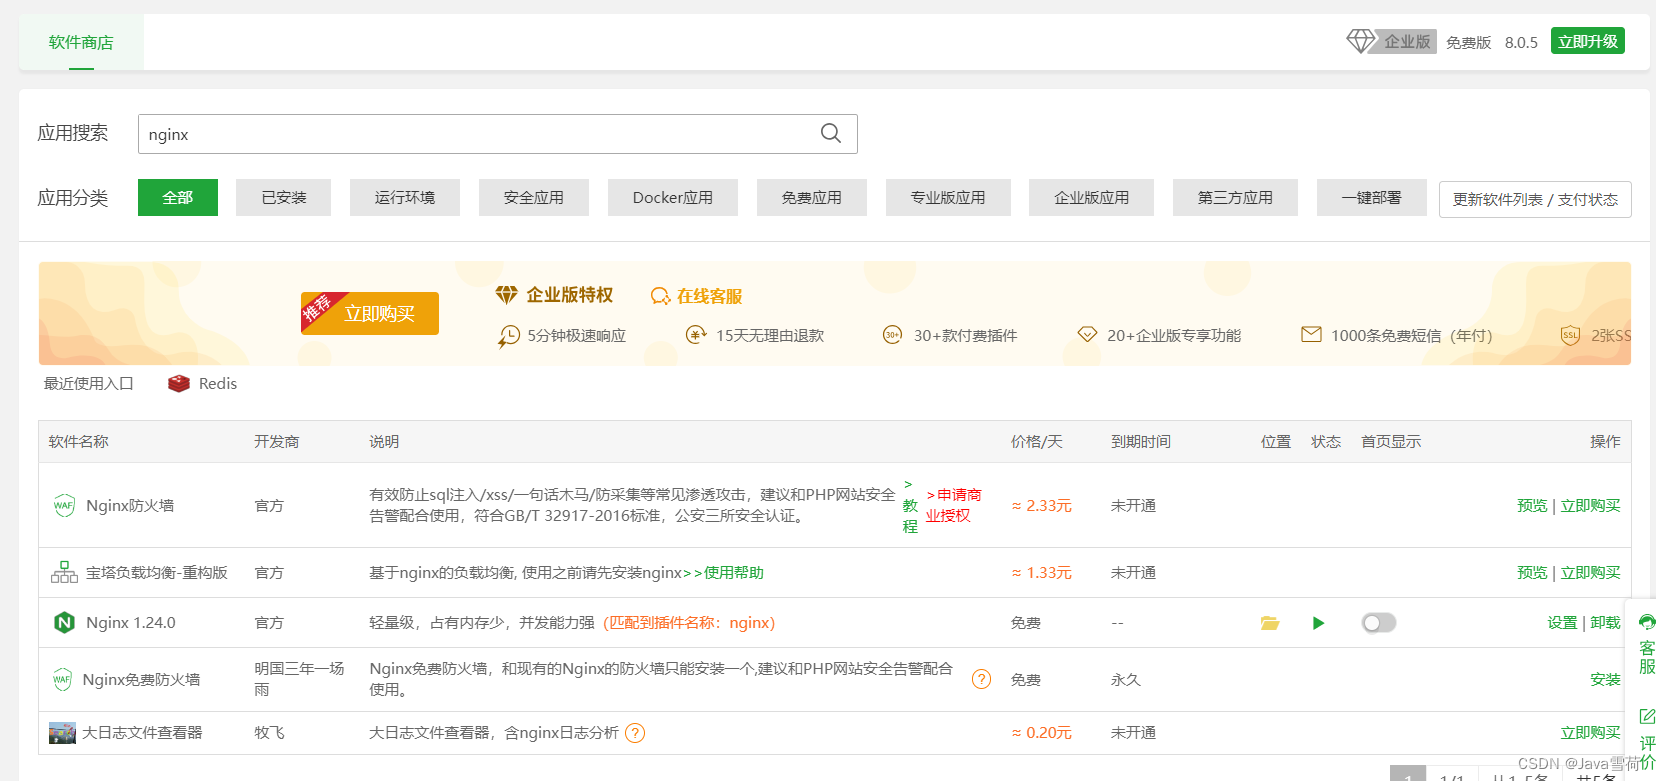The height and width of the screenshot is (781, 1656).
Task: Click the SSL certificate icon in banner
Action: pyautogui.click(x=1571, y=335)
